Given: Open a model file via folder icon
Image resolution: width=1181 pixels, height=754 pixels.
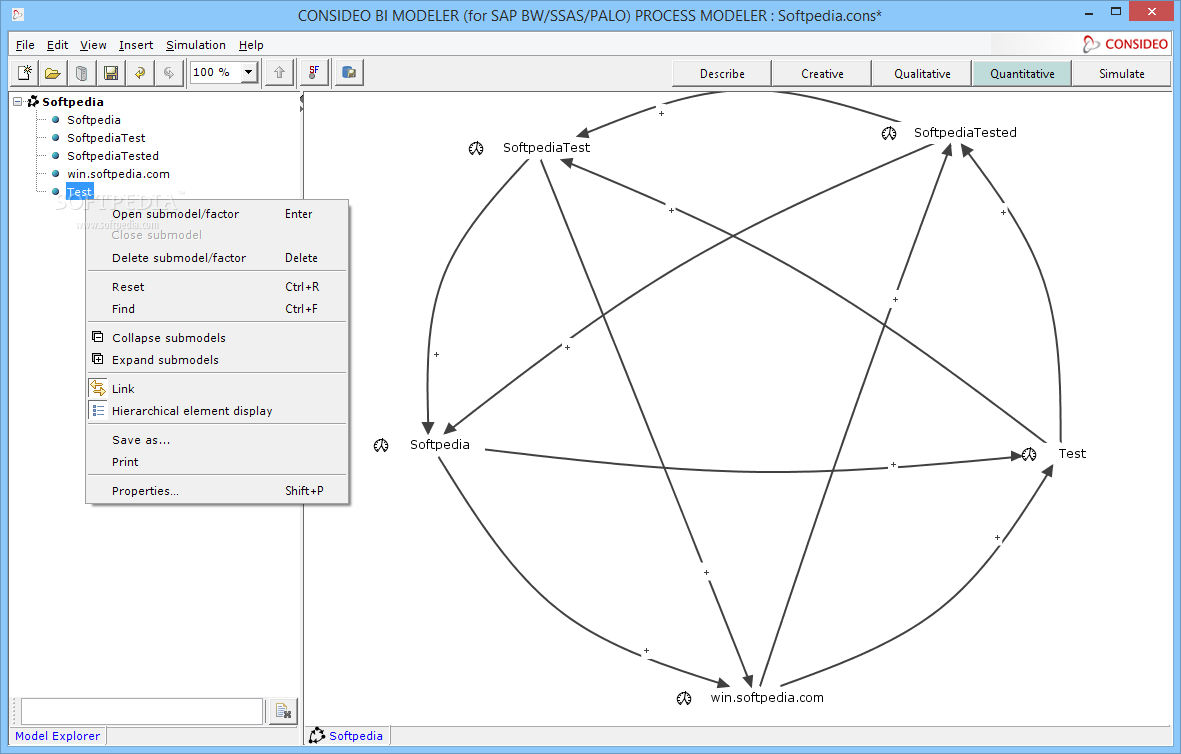Looking at the screenshot, I should click(53, 73).
